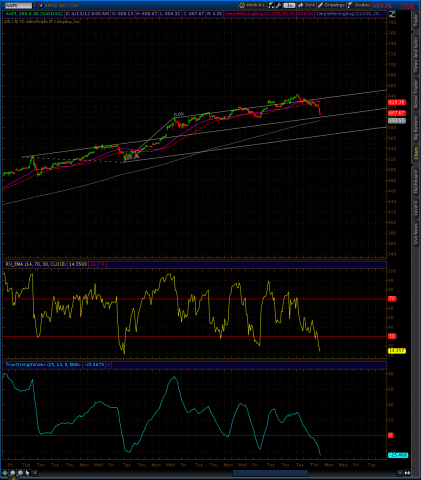Expand the RSI_EMA study label header

[x=36, y=264]
